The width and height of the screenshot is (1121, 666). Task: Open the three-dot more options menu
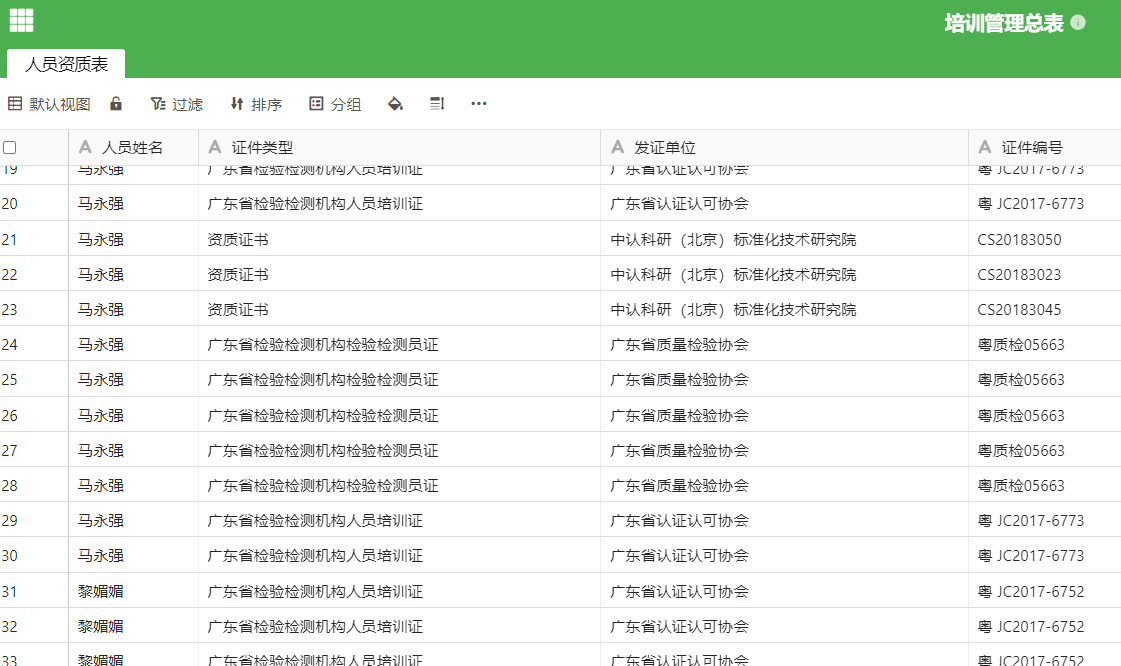click(479, 104)
